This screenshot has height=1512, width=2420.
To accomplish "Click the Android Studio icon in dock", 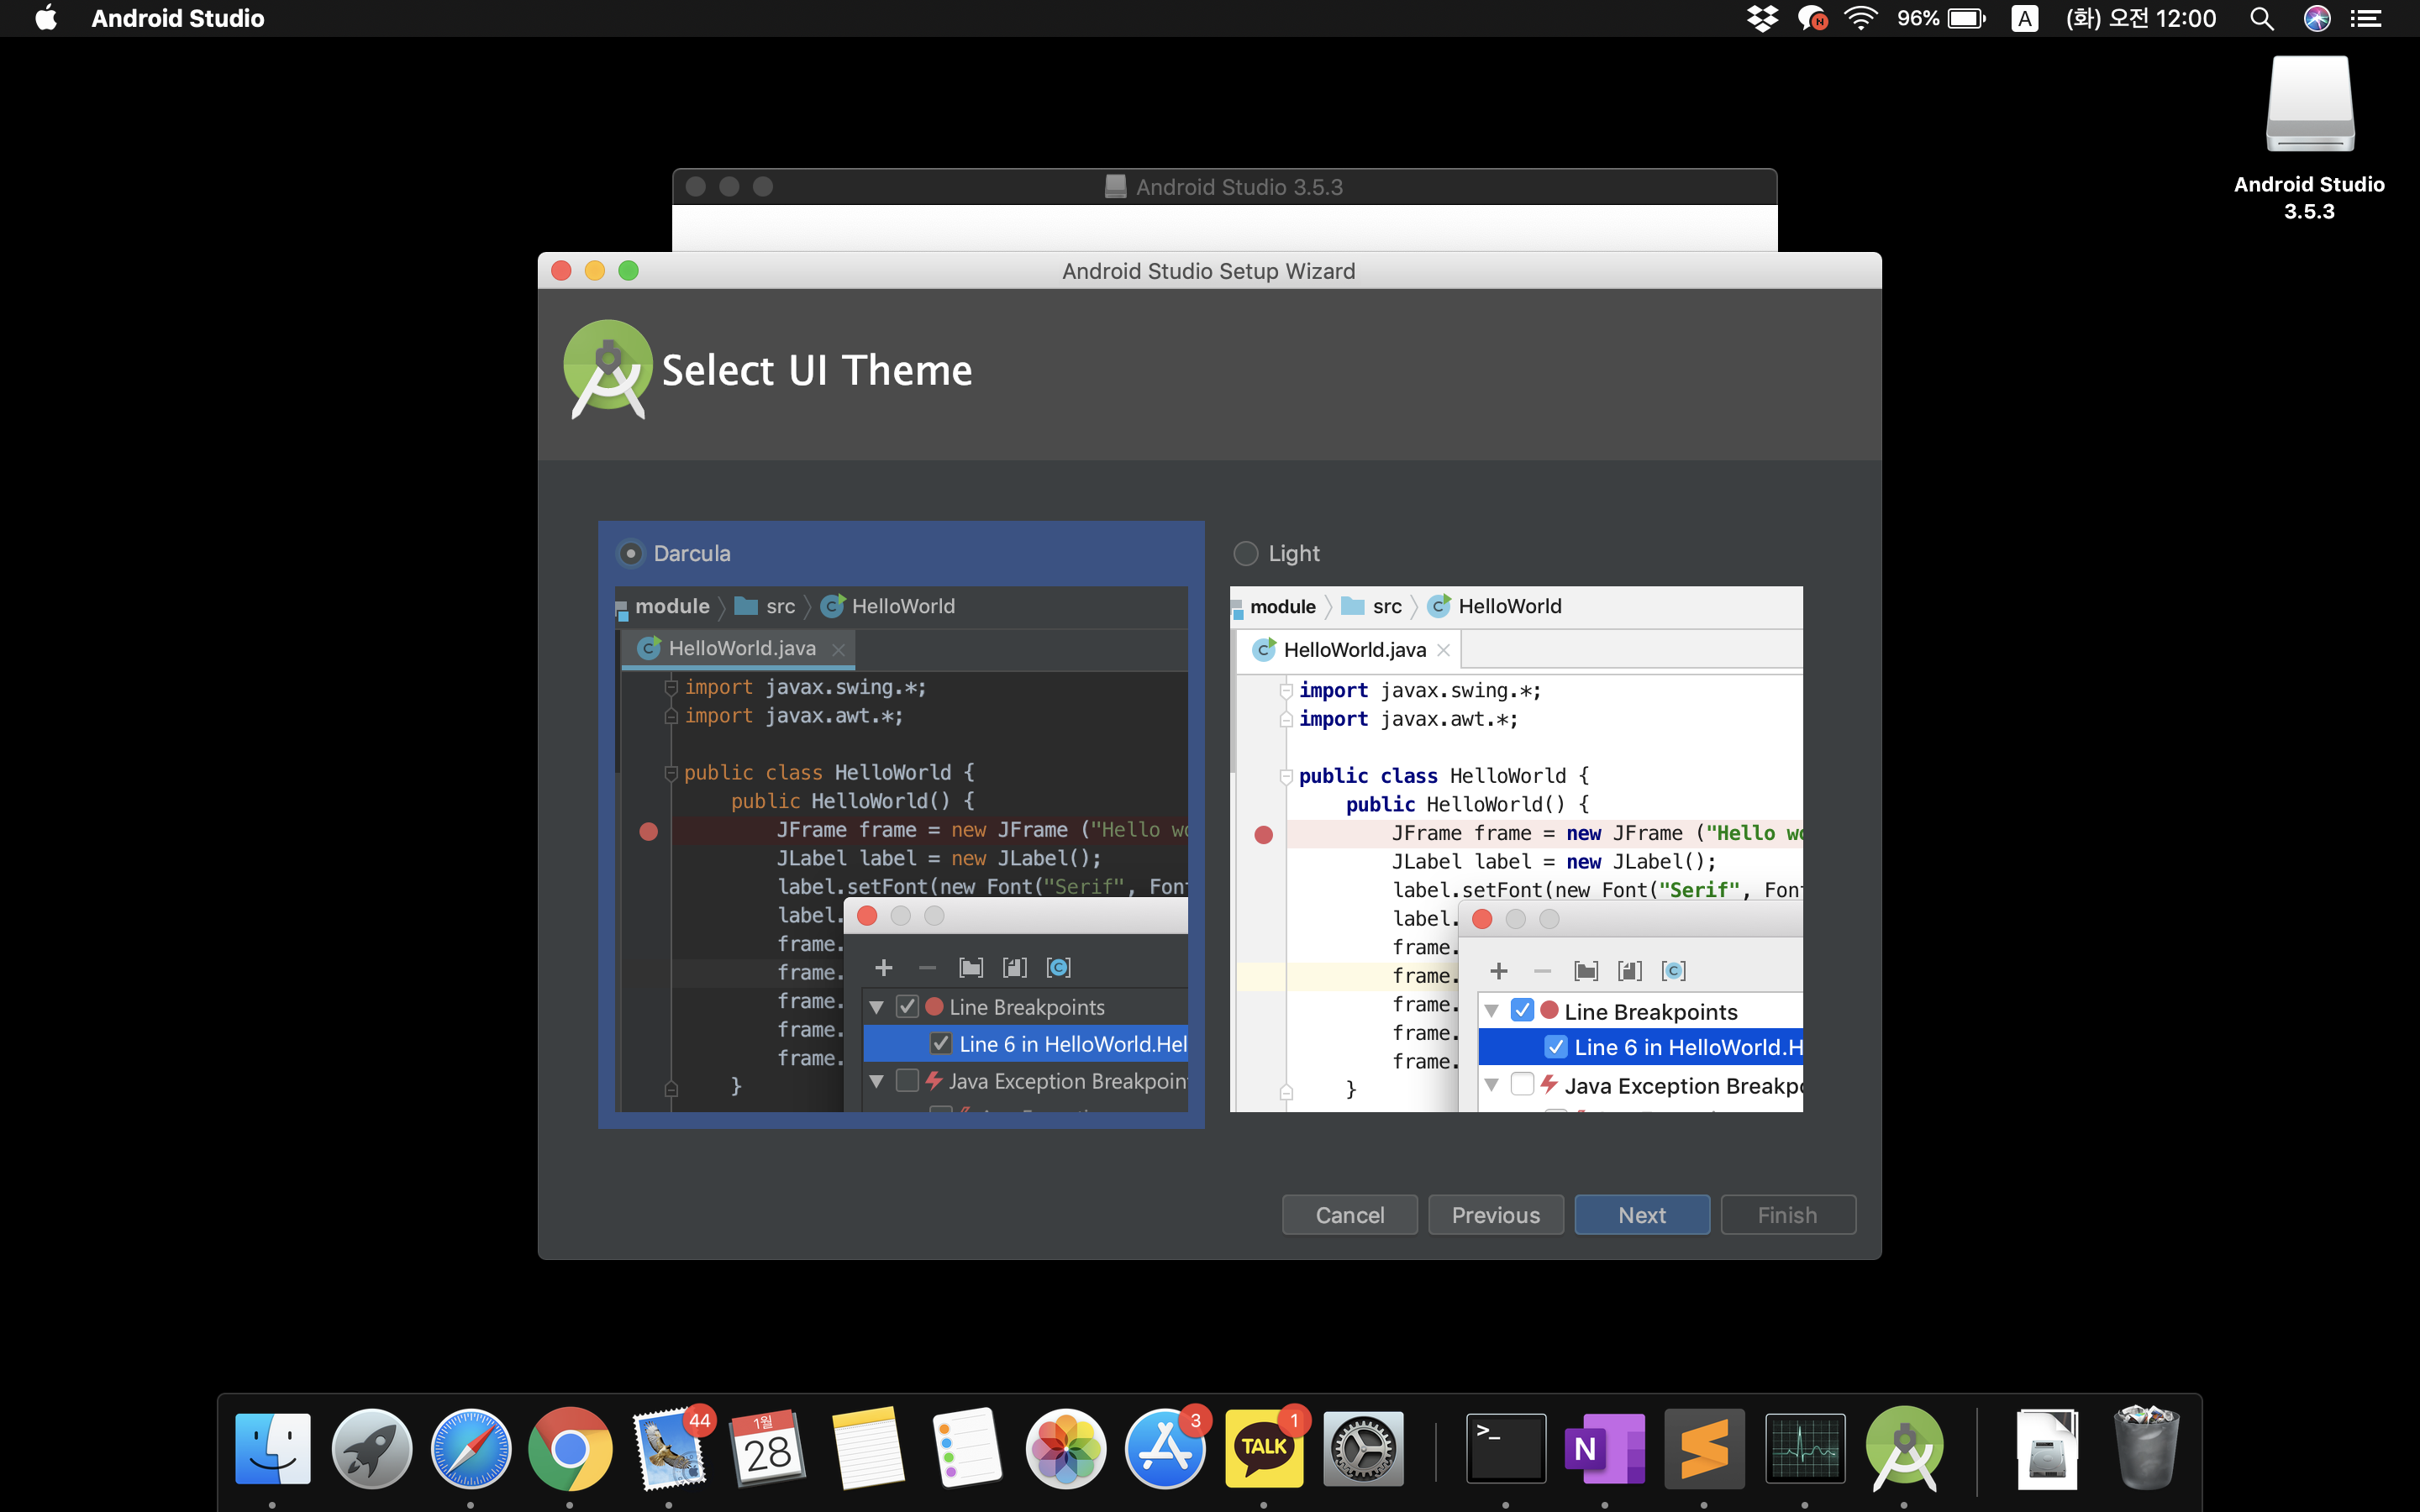I will click(1904, 1448).
